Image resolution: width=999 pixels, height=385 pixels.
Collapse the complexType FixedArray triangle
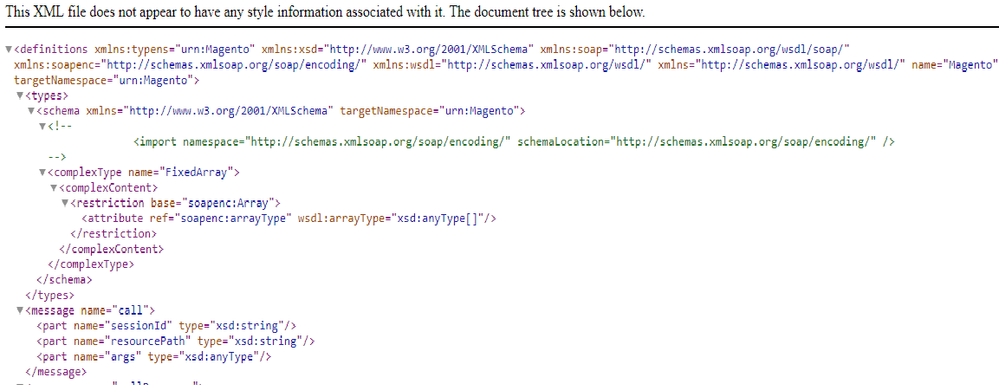point(42,172)
